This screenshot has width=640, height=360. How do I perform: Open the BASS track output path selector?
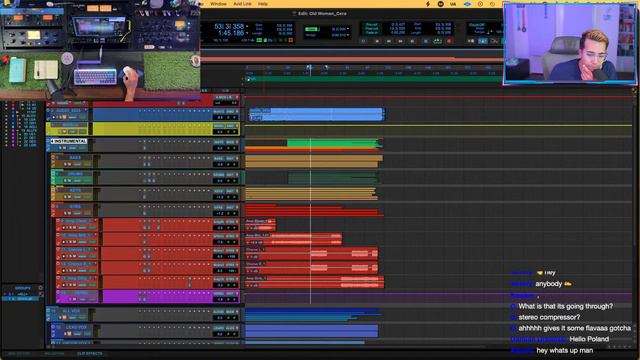tap(231, 158)
